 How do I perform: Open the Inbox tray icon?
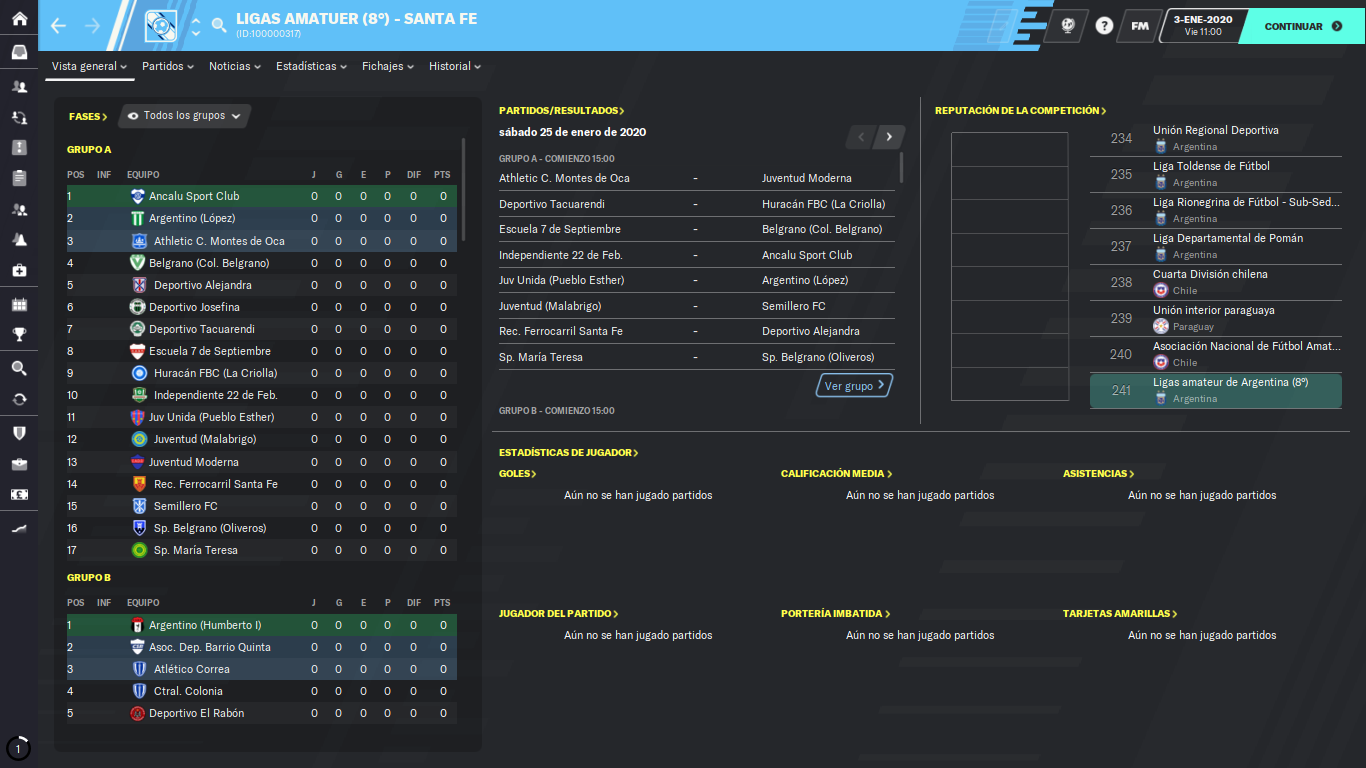pyautogui.click(x=18, y=52)
